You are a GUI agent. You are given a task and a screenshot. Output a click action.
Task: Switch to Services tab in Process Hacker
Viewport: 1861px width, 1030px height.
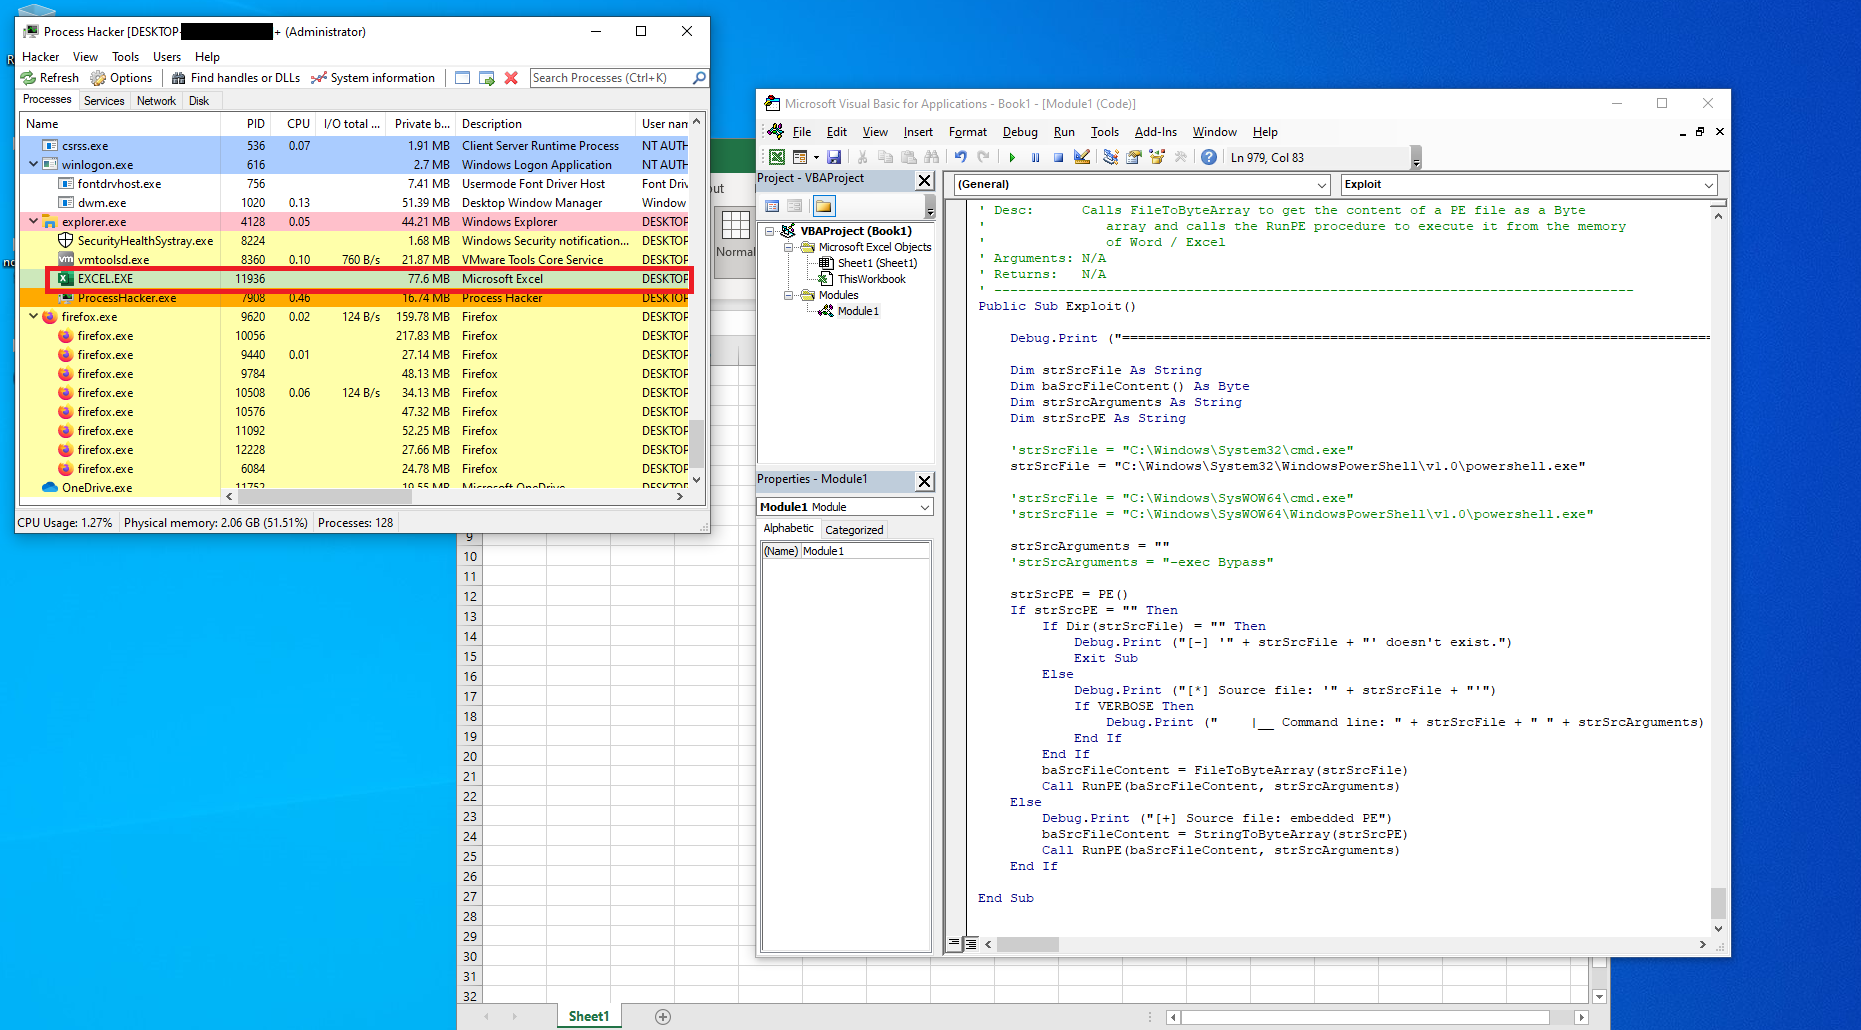point(104,101)
